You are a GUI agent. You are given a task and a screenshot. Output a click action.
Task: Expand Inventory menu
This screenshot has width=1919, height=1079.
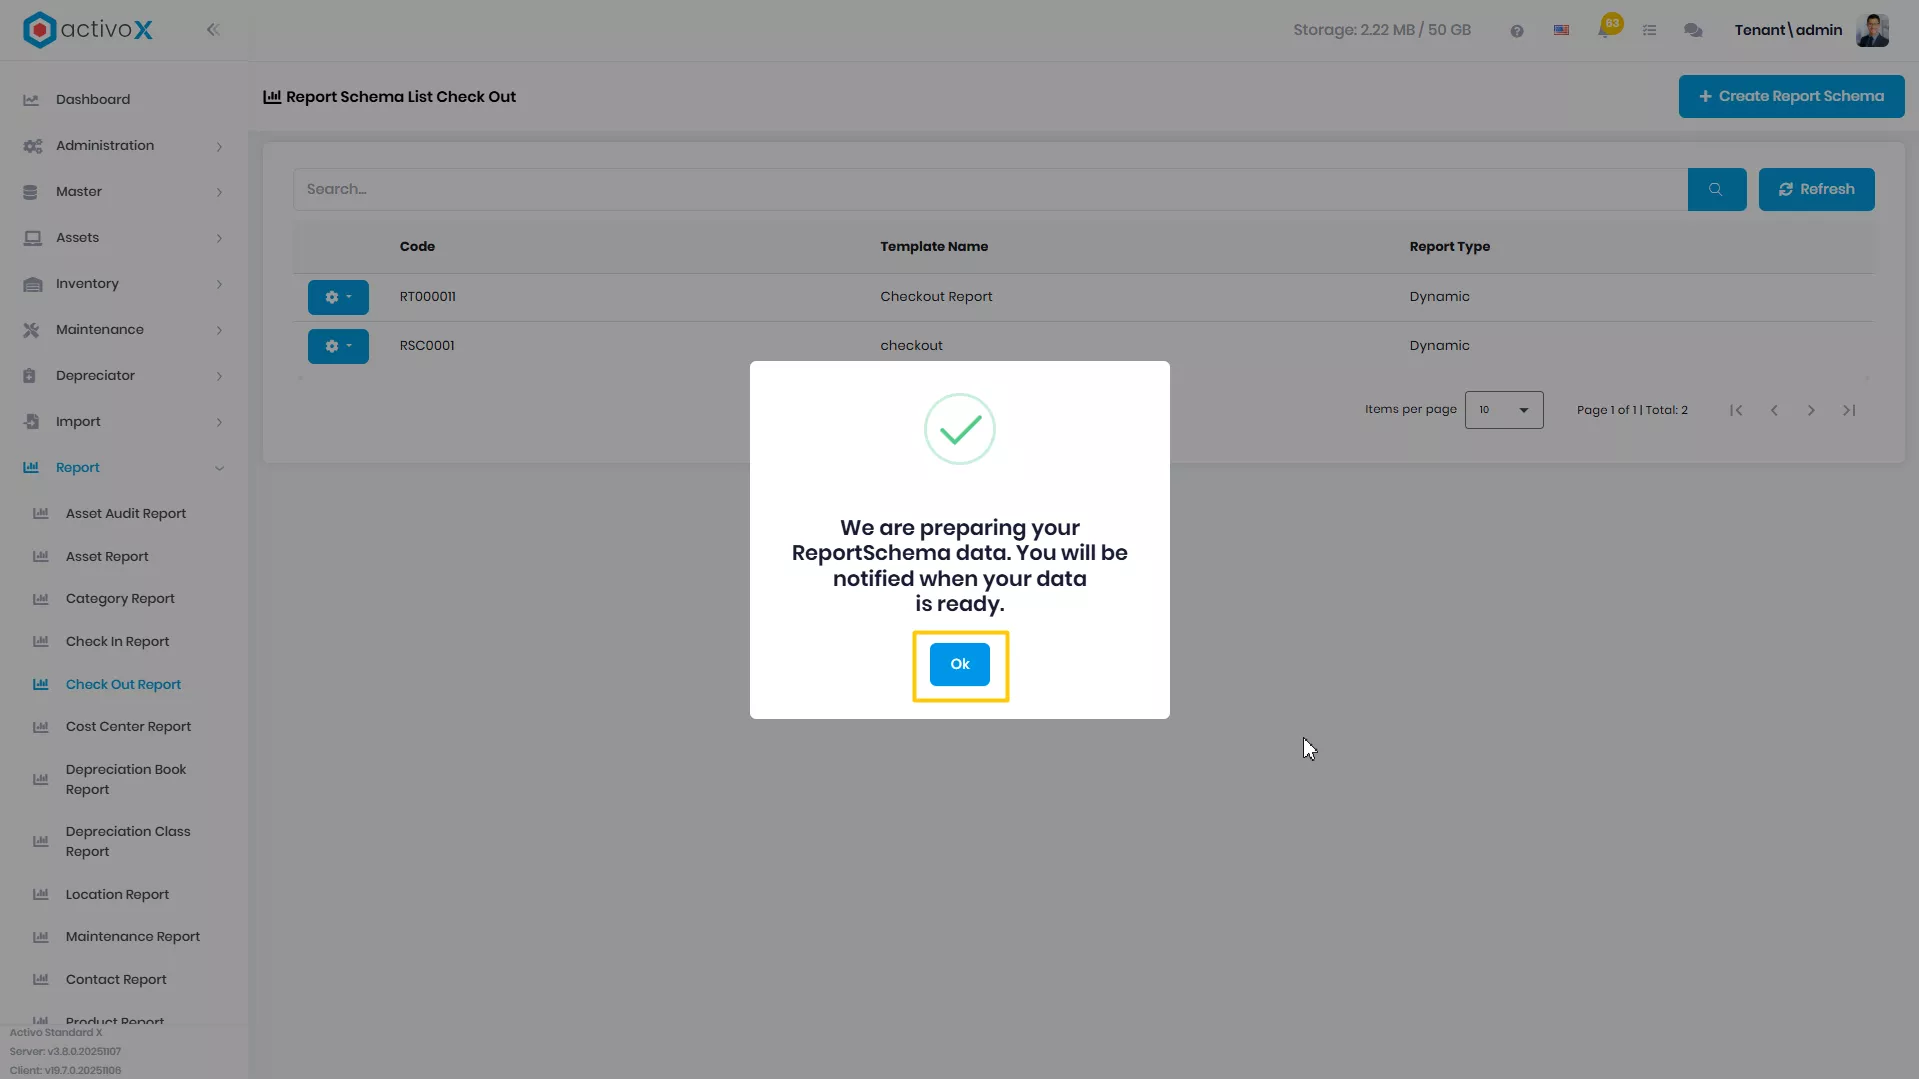[x=123, y=284]
